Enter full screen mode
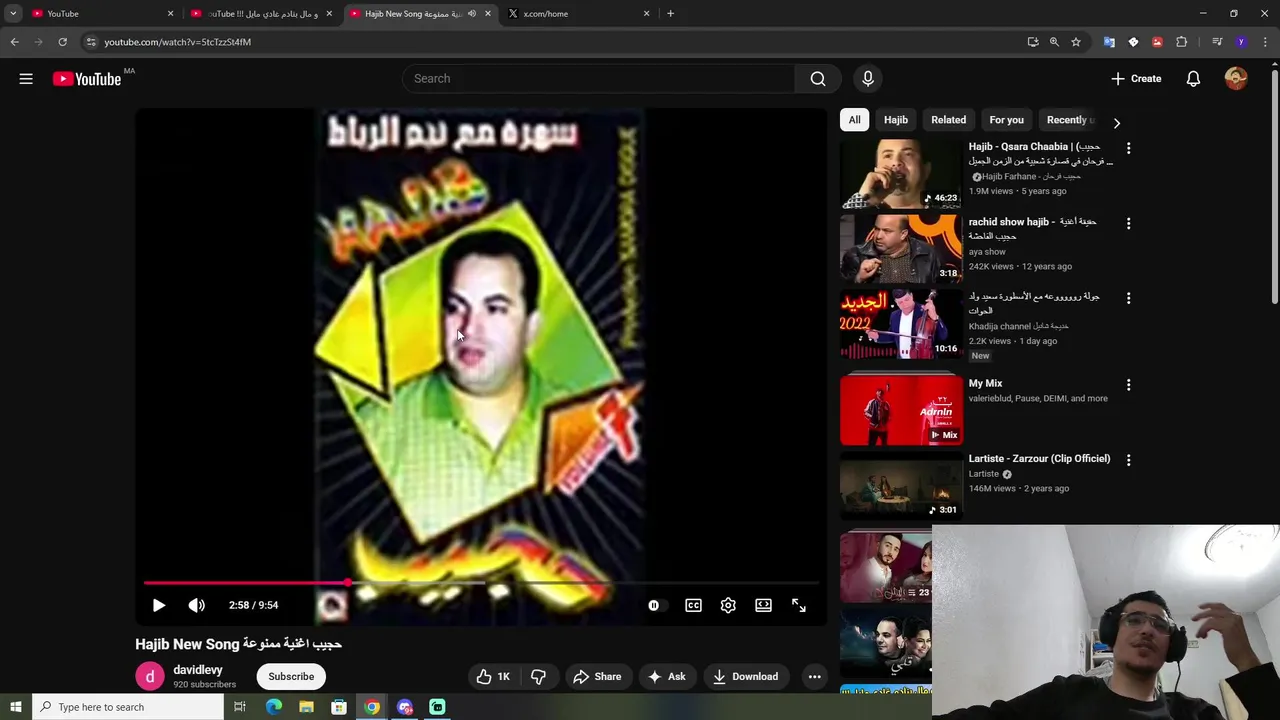Image resolution: width=1280 pixels, height=720 pixels. (x=799, y=605)
